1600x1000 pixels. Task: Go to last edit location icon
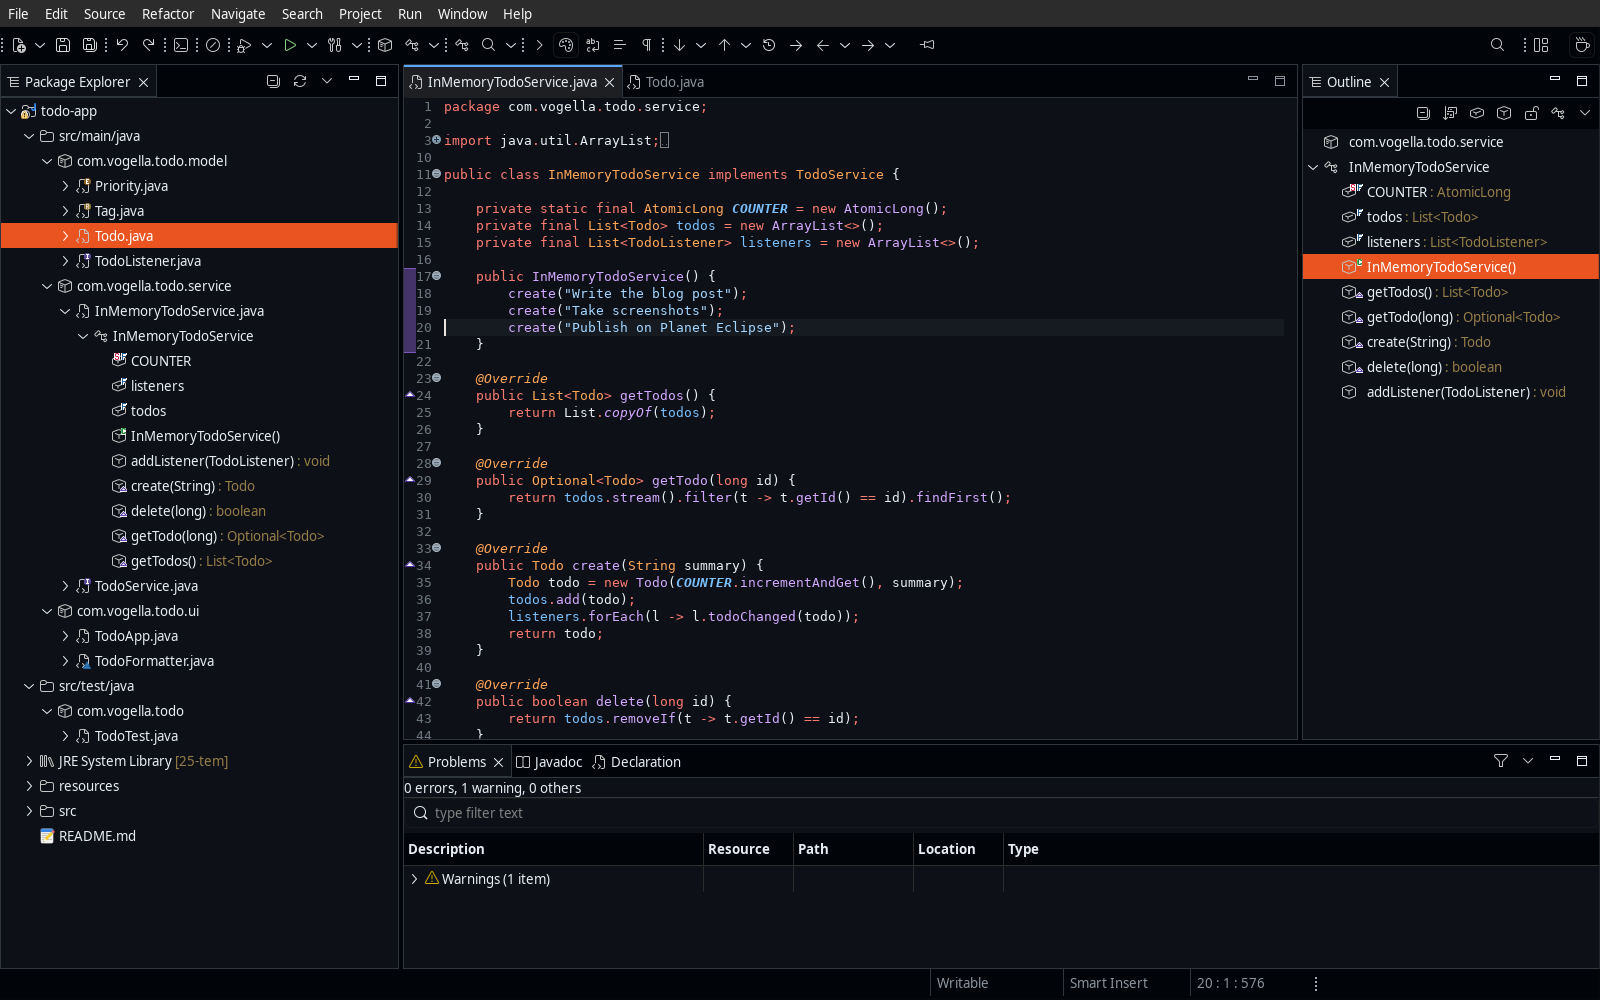769,45
